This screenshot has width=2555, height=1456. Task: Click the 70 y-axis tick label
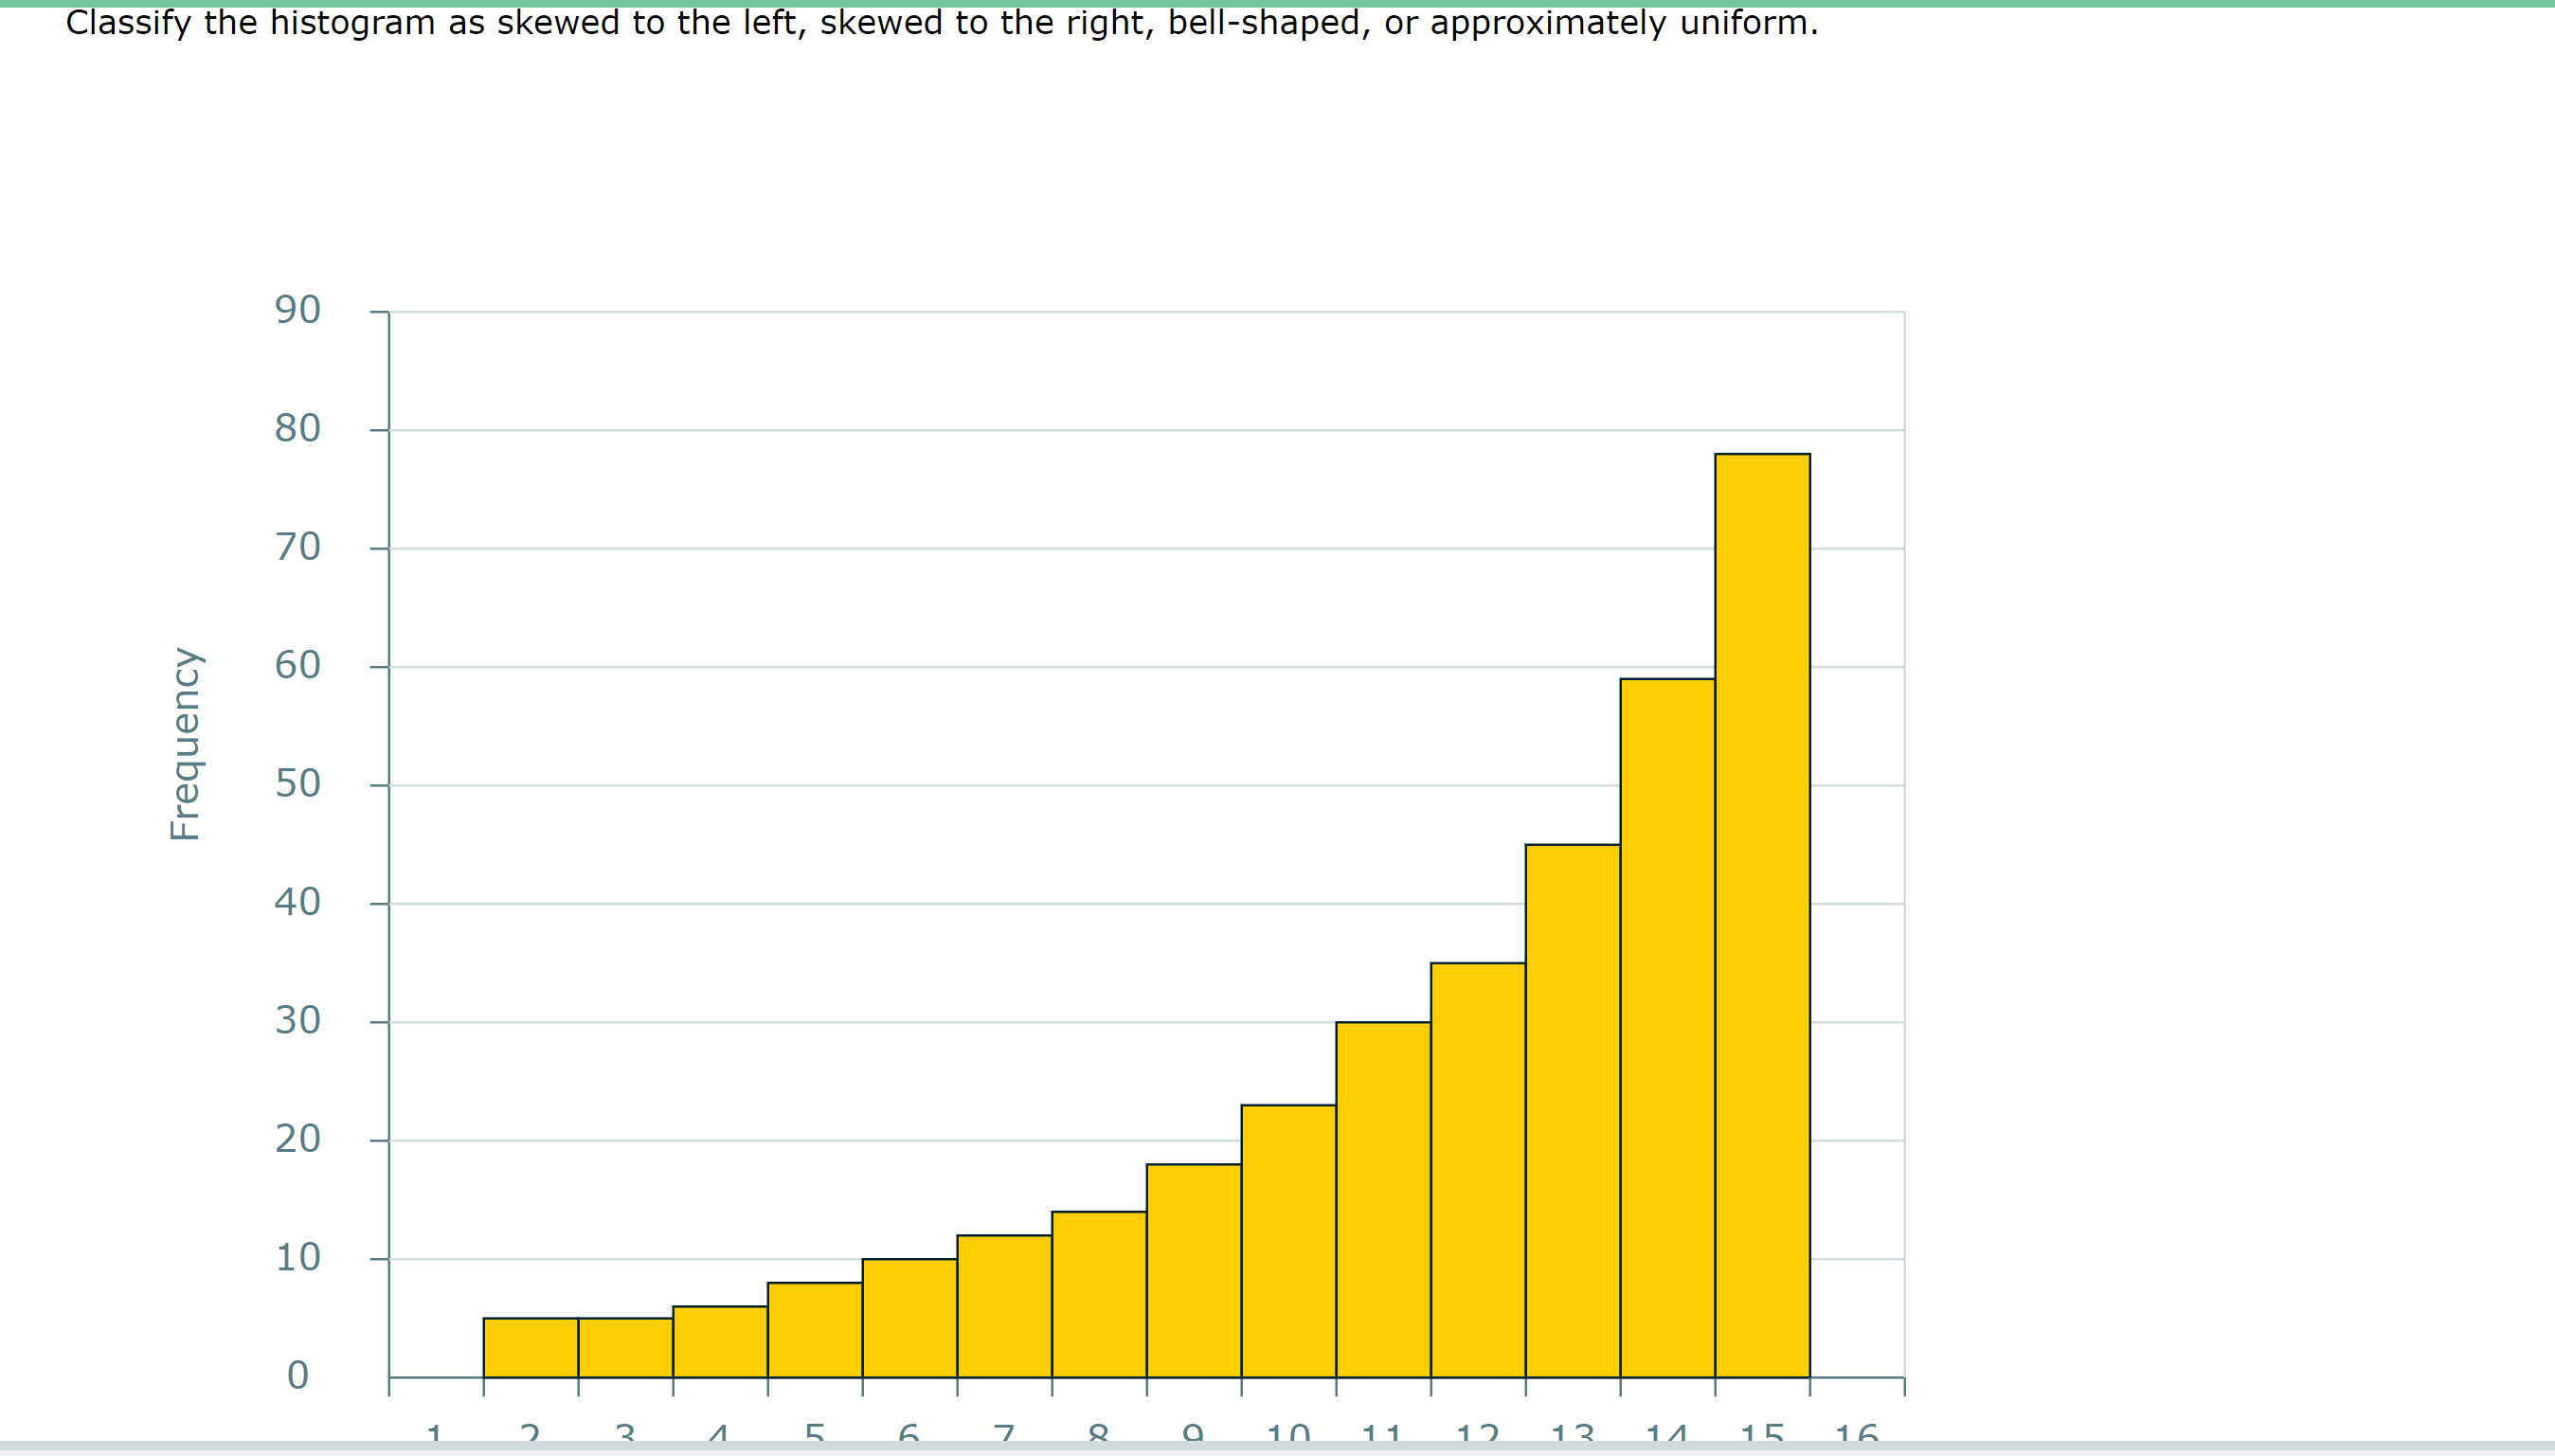click(297, 547)
